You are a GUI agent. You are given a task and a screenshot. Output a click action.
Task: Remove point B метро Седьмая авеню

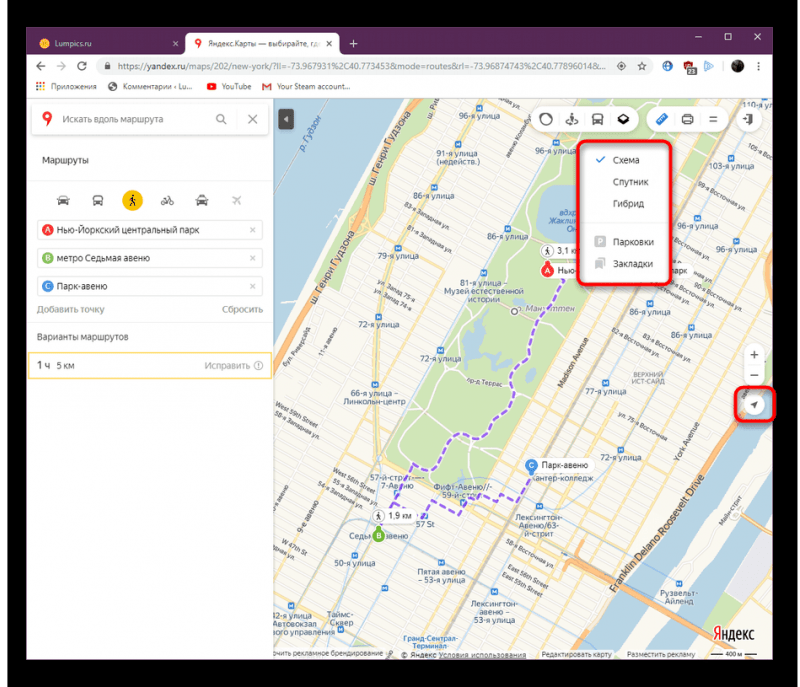click(253, 258)
